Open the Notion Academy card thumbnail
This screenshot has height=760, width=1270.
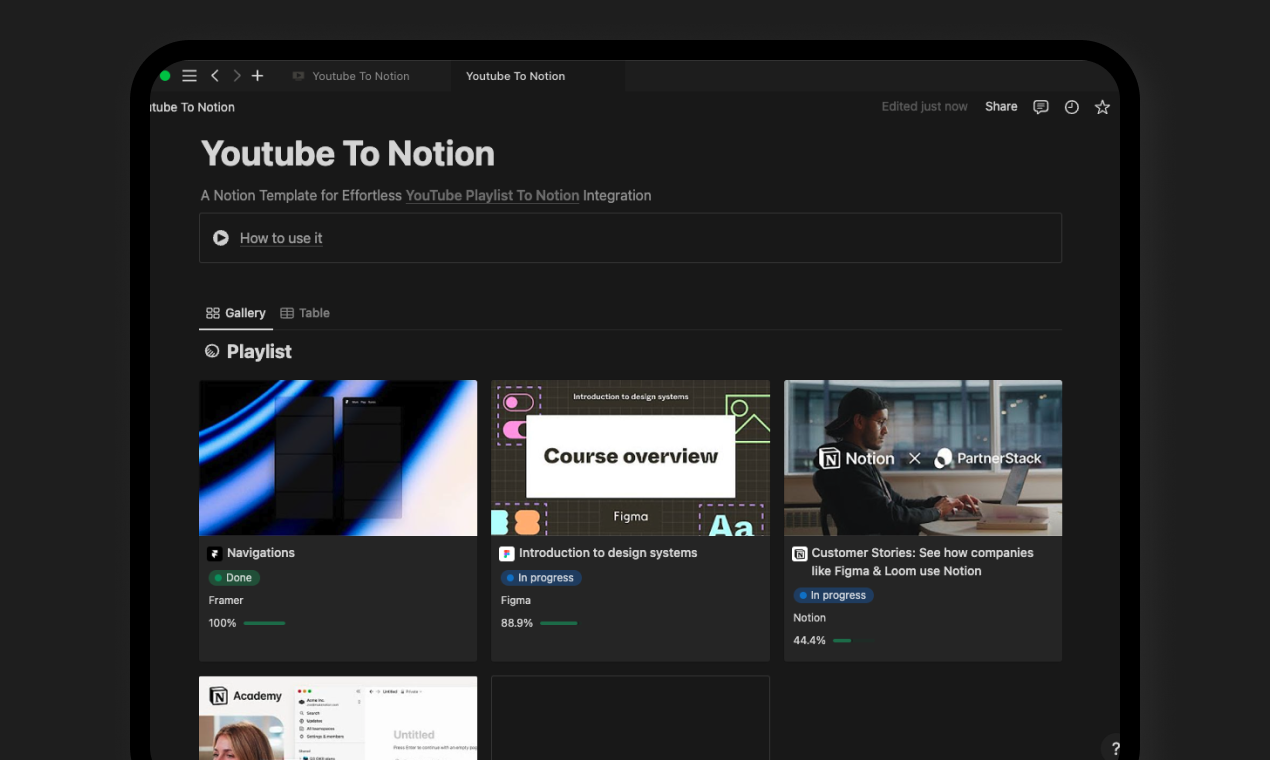point(338,718)
